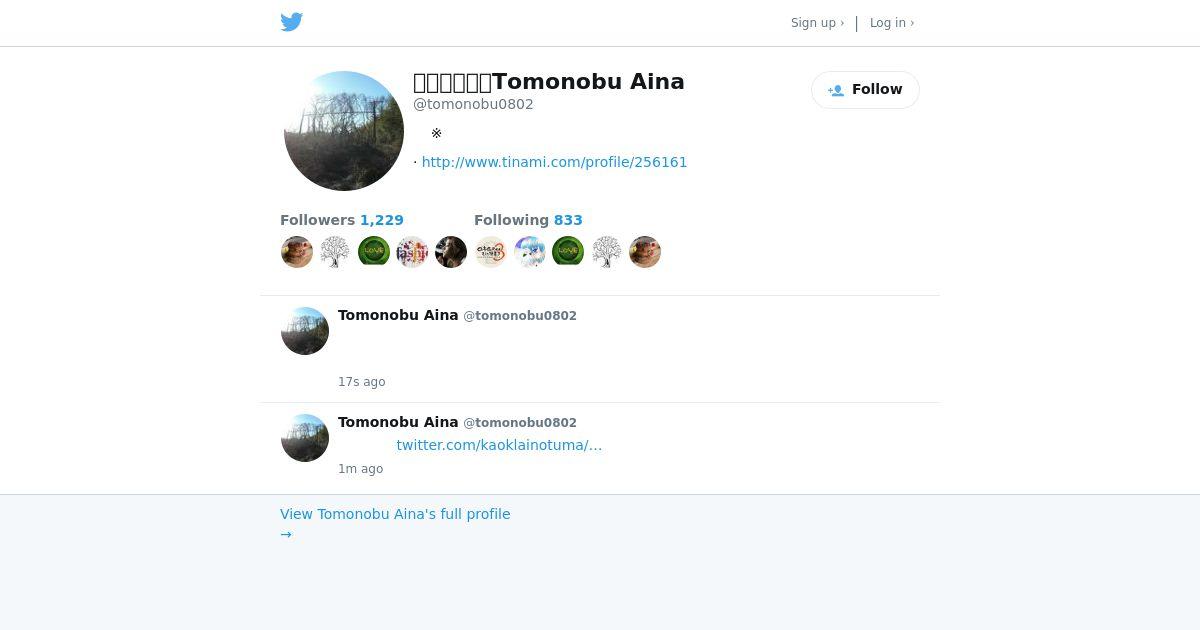Open the large profile avatar photo
Screen dimensions: 1200x630
[344, 131]
